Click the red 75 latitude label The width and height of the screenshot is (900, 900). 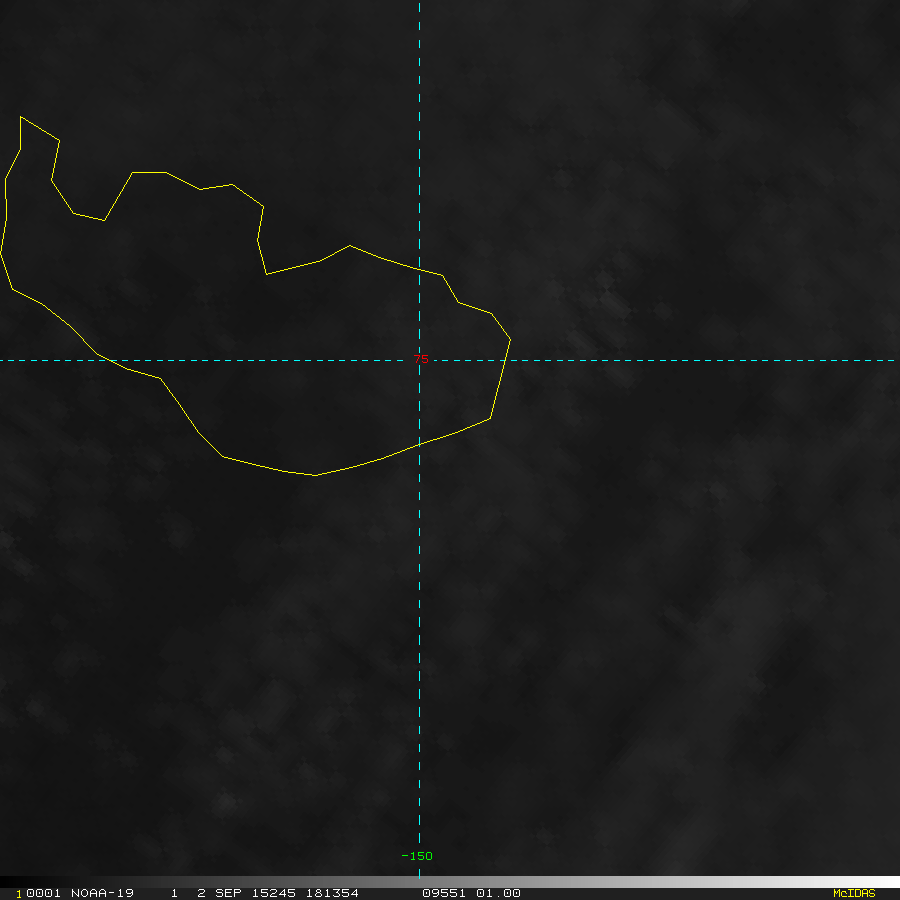(421, 360)
